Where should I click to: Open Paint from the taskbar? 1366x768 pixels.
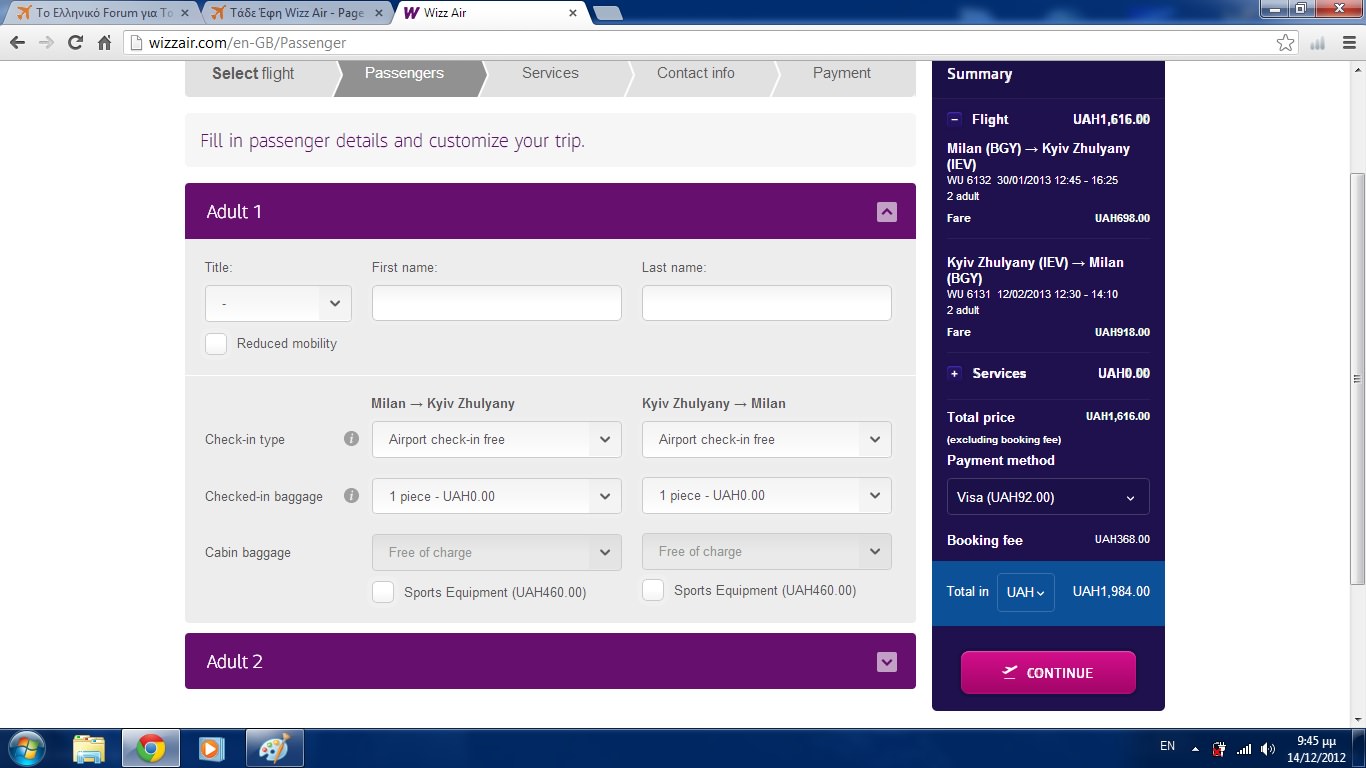click(273, 748)
